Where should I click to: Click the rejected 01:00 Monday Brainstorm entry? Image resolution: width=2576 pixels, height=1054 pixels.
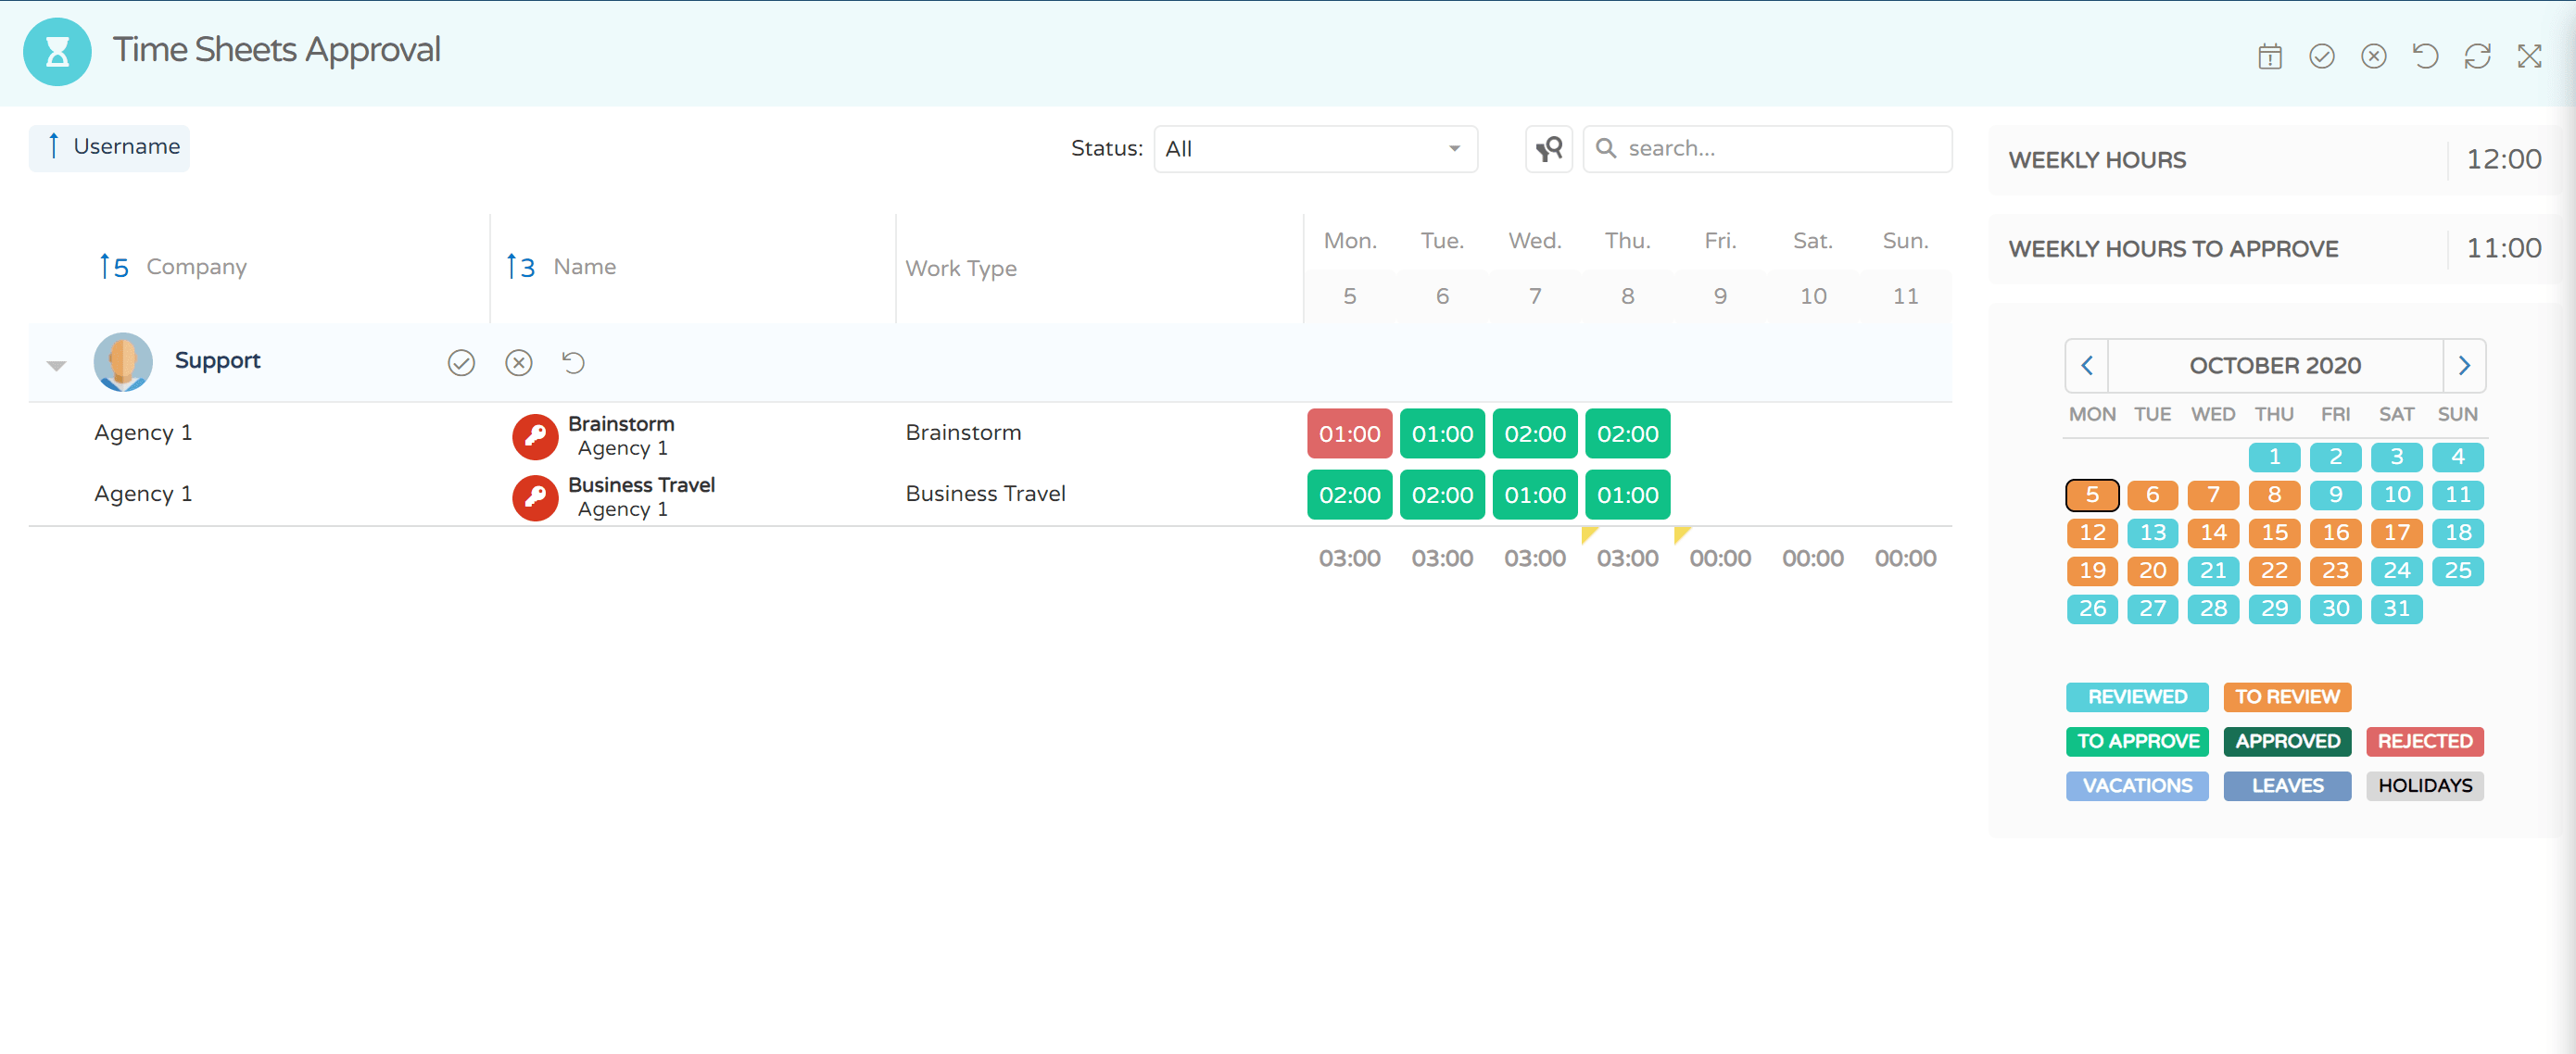point(1348,434)
